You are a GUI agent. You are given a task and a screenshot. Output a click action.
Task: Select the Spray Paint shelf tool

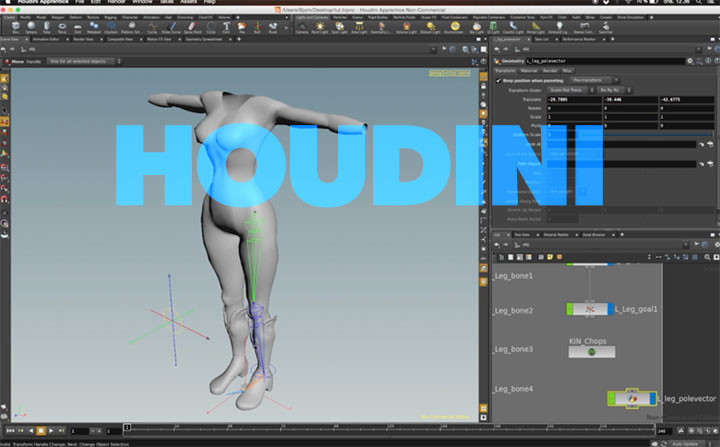192,28
